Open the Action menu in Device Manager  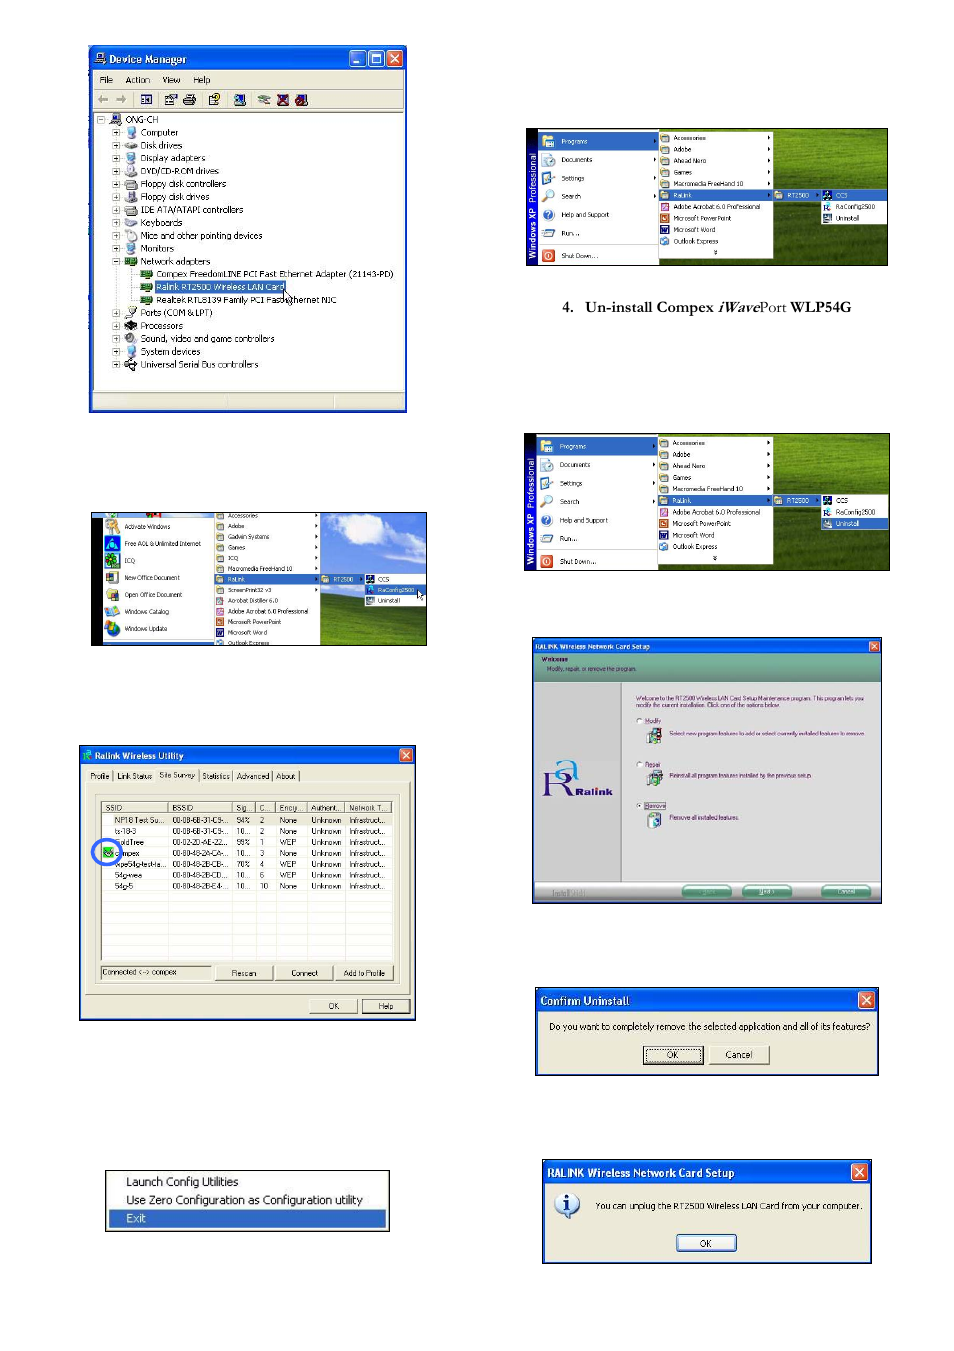(138, 80)
